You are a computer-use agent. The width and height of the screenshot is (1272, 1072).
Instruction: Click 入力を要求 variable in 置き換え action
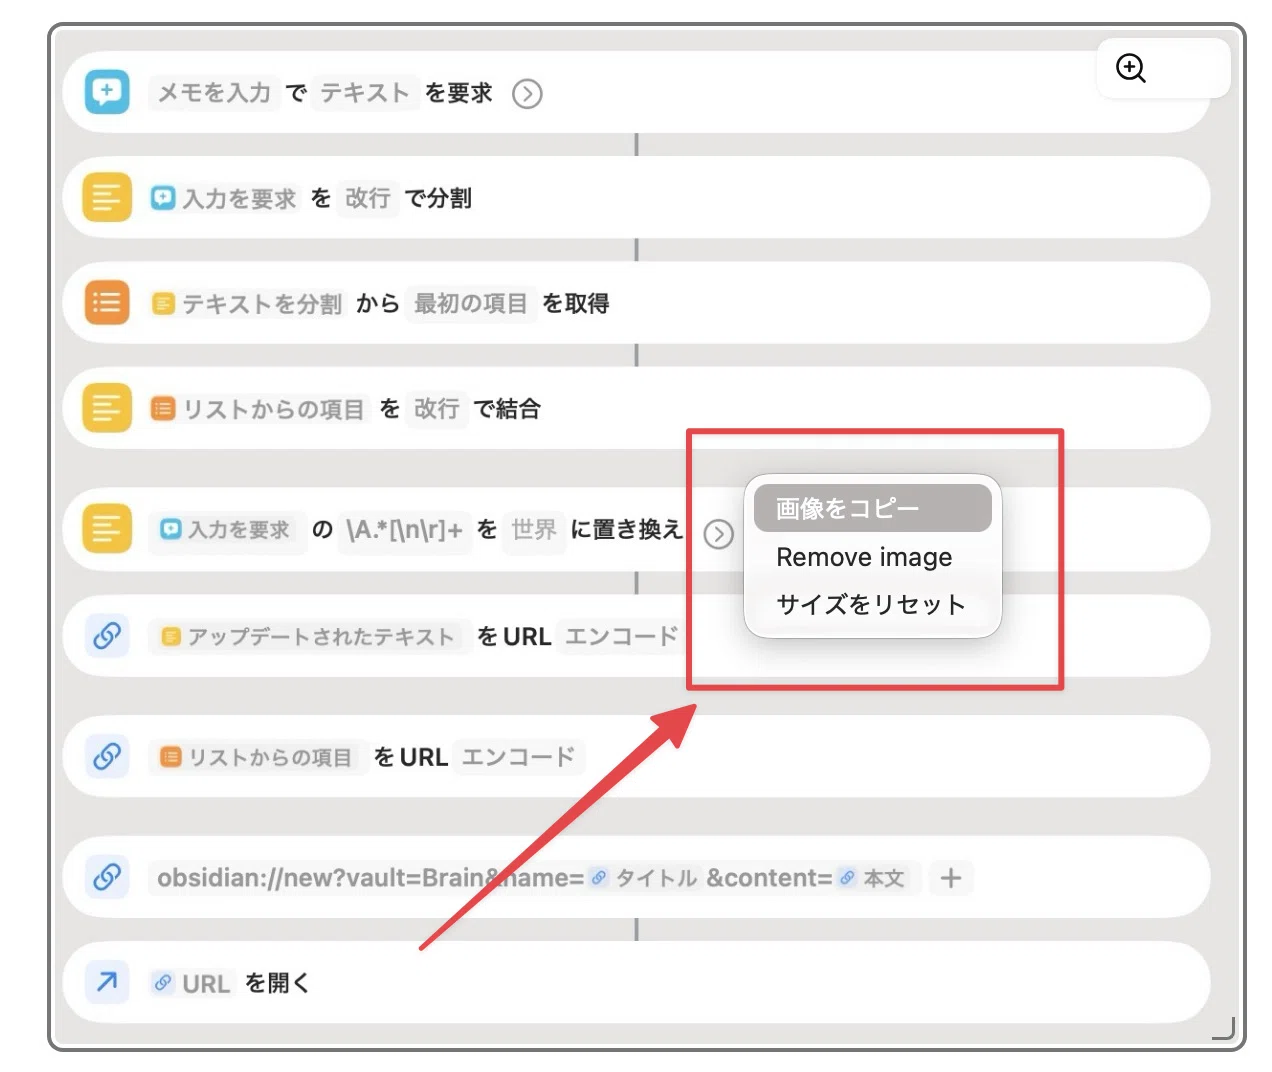tap(226, 530)
